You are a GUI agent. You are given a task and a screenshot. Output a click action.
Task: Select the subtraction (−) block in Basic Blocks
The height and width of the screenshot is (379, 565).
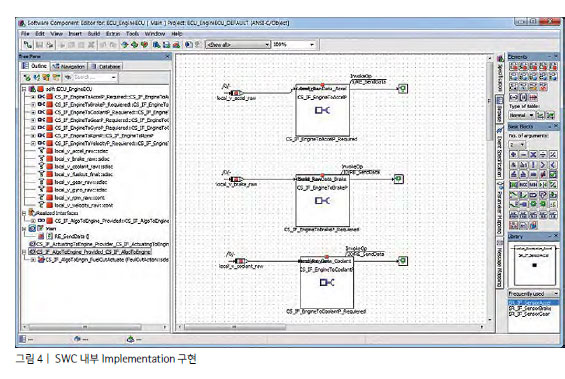click(523, 155)
